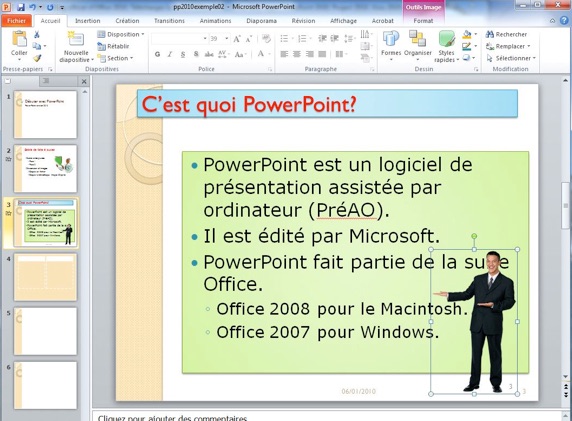Center the paragraph text
This screenshot has height=421, width=572.
coord(297,54)
